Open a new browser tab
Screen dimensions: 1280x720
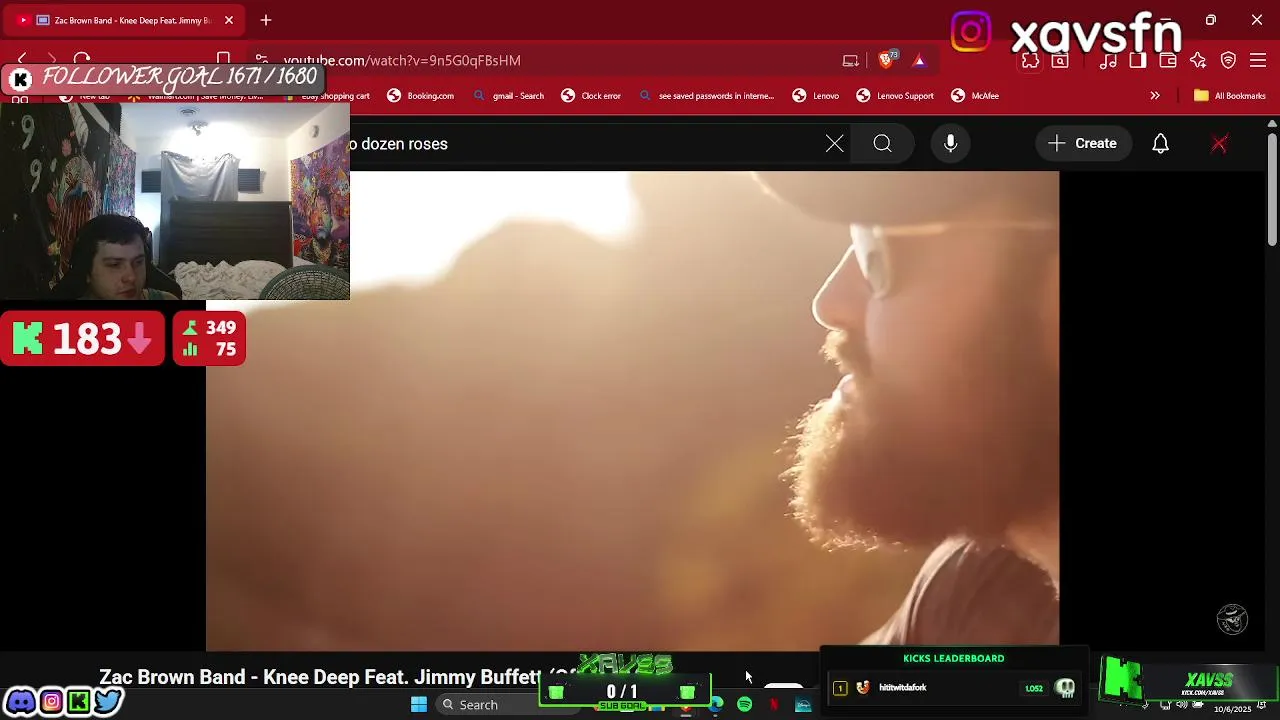pyautogui.click(x=266, y=20)
